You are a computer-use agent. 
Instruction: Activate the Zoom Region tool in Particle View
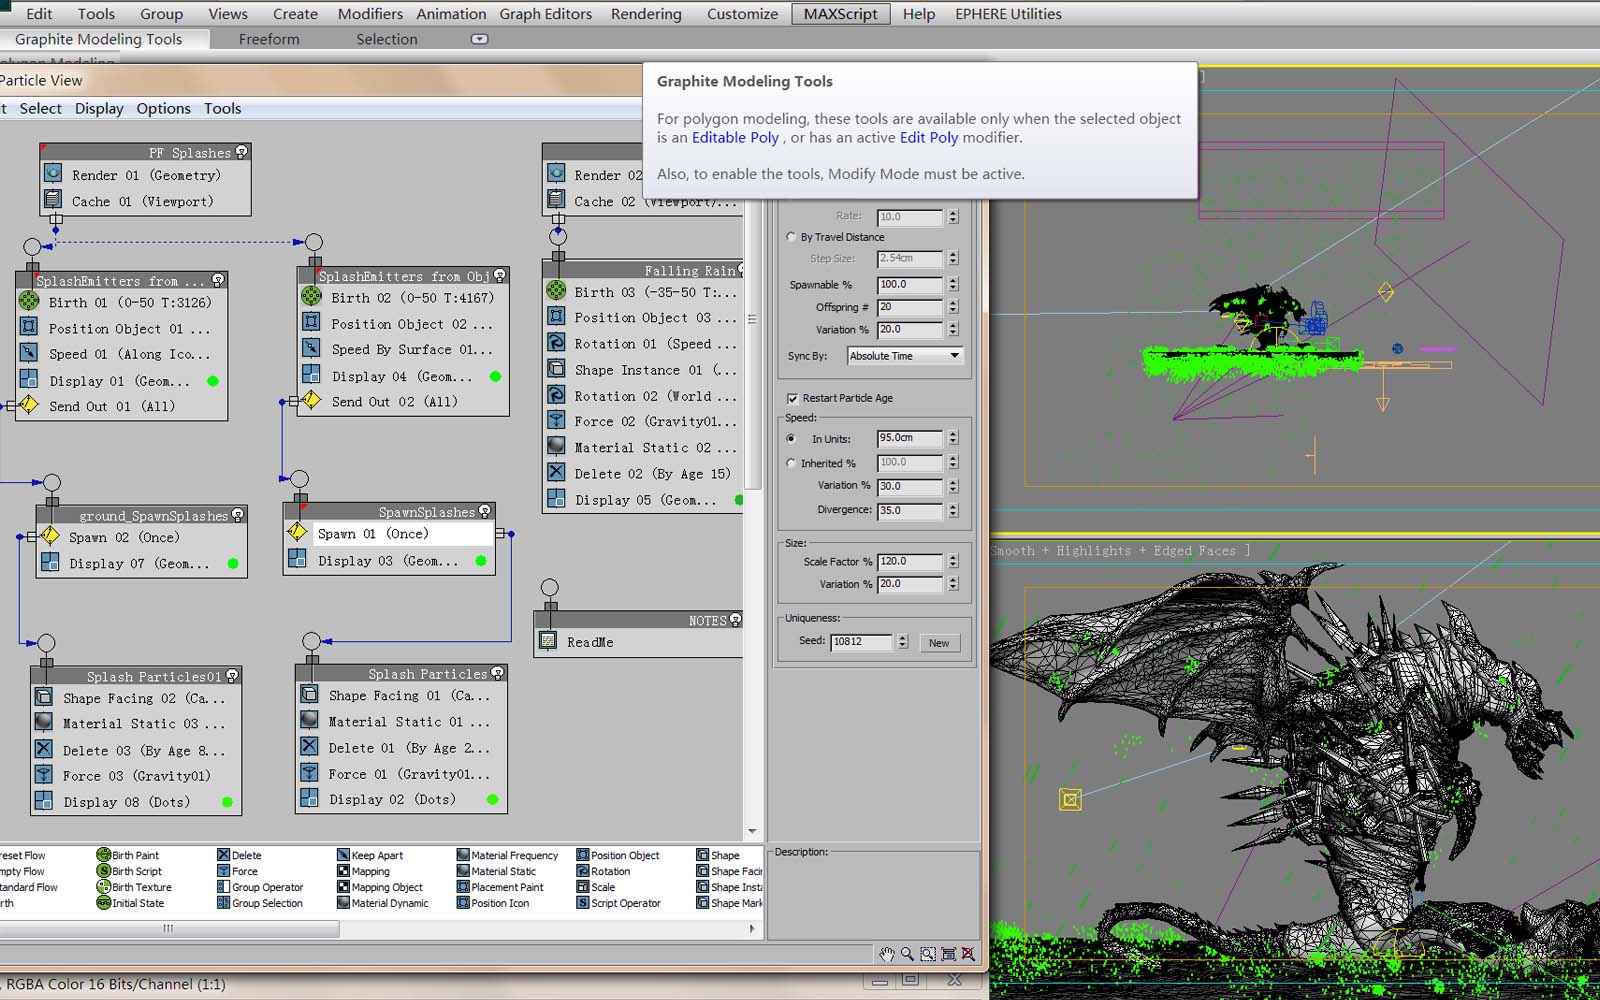click(928, 954)
